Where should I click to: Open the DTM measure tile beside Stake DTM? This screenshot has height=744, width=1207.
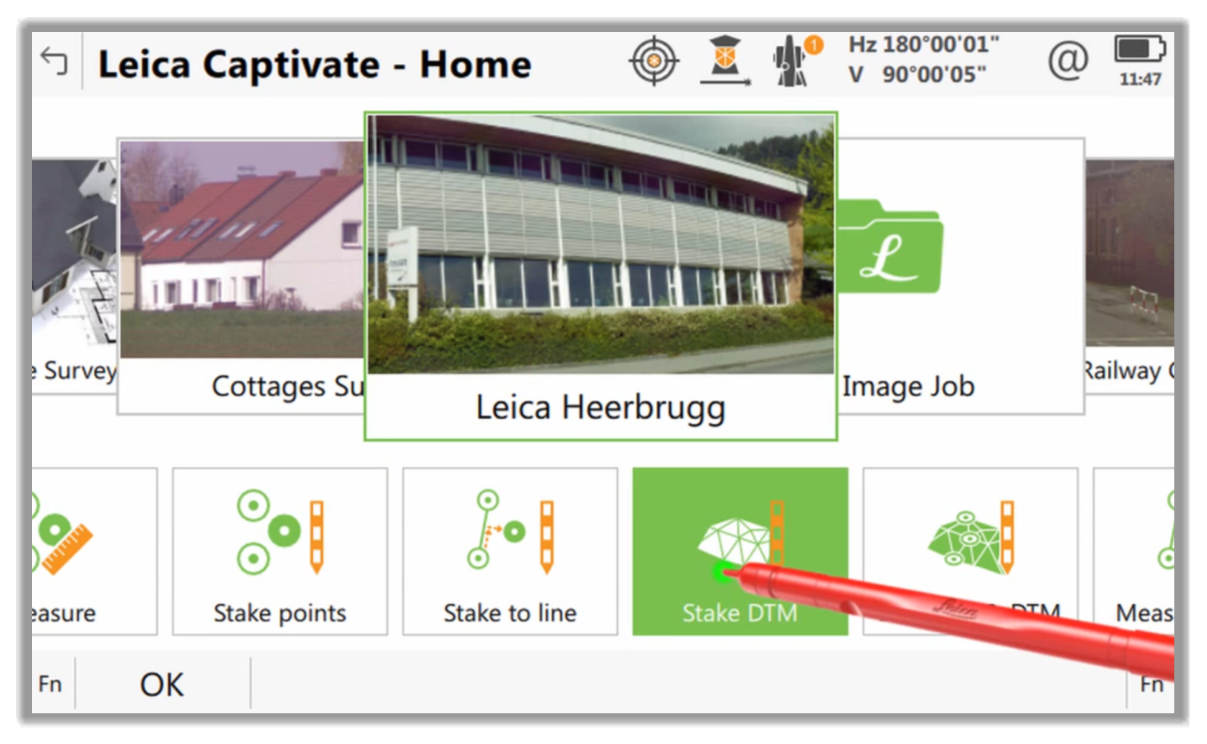970,551
